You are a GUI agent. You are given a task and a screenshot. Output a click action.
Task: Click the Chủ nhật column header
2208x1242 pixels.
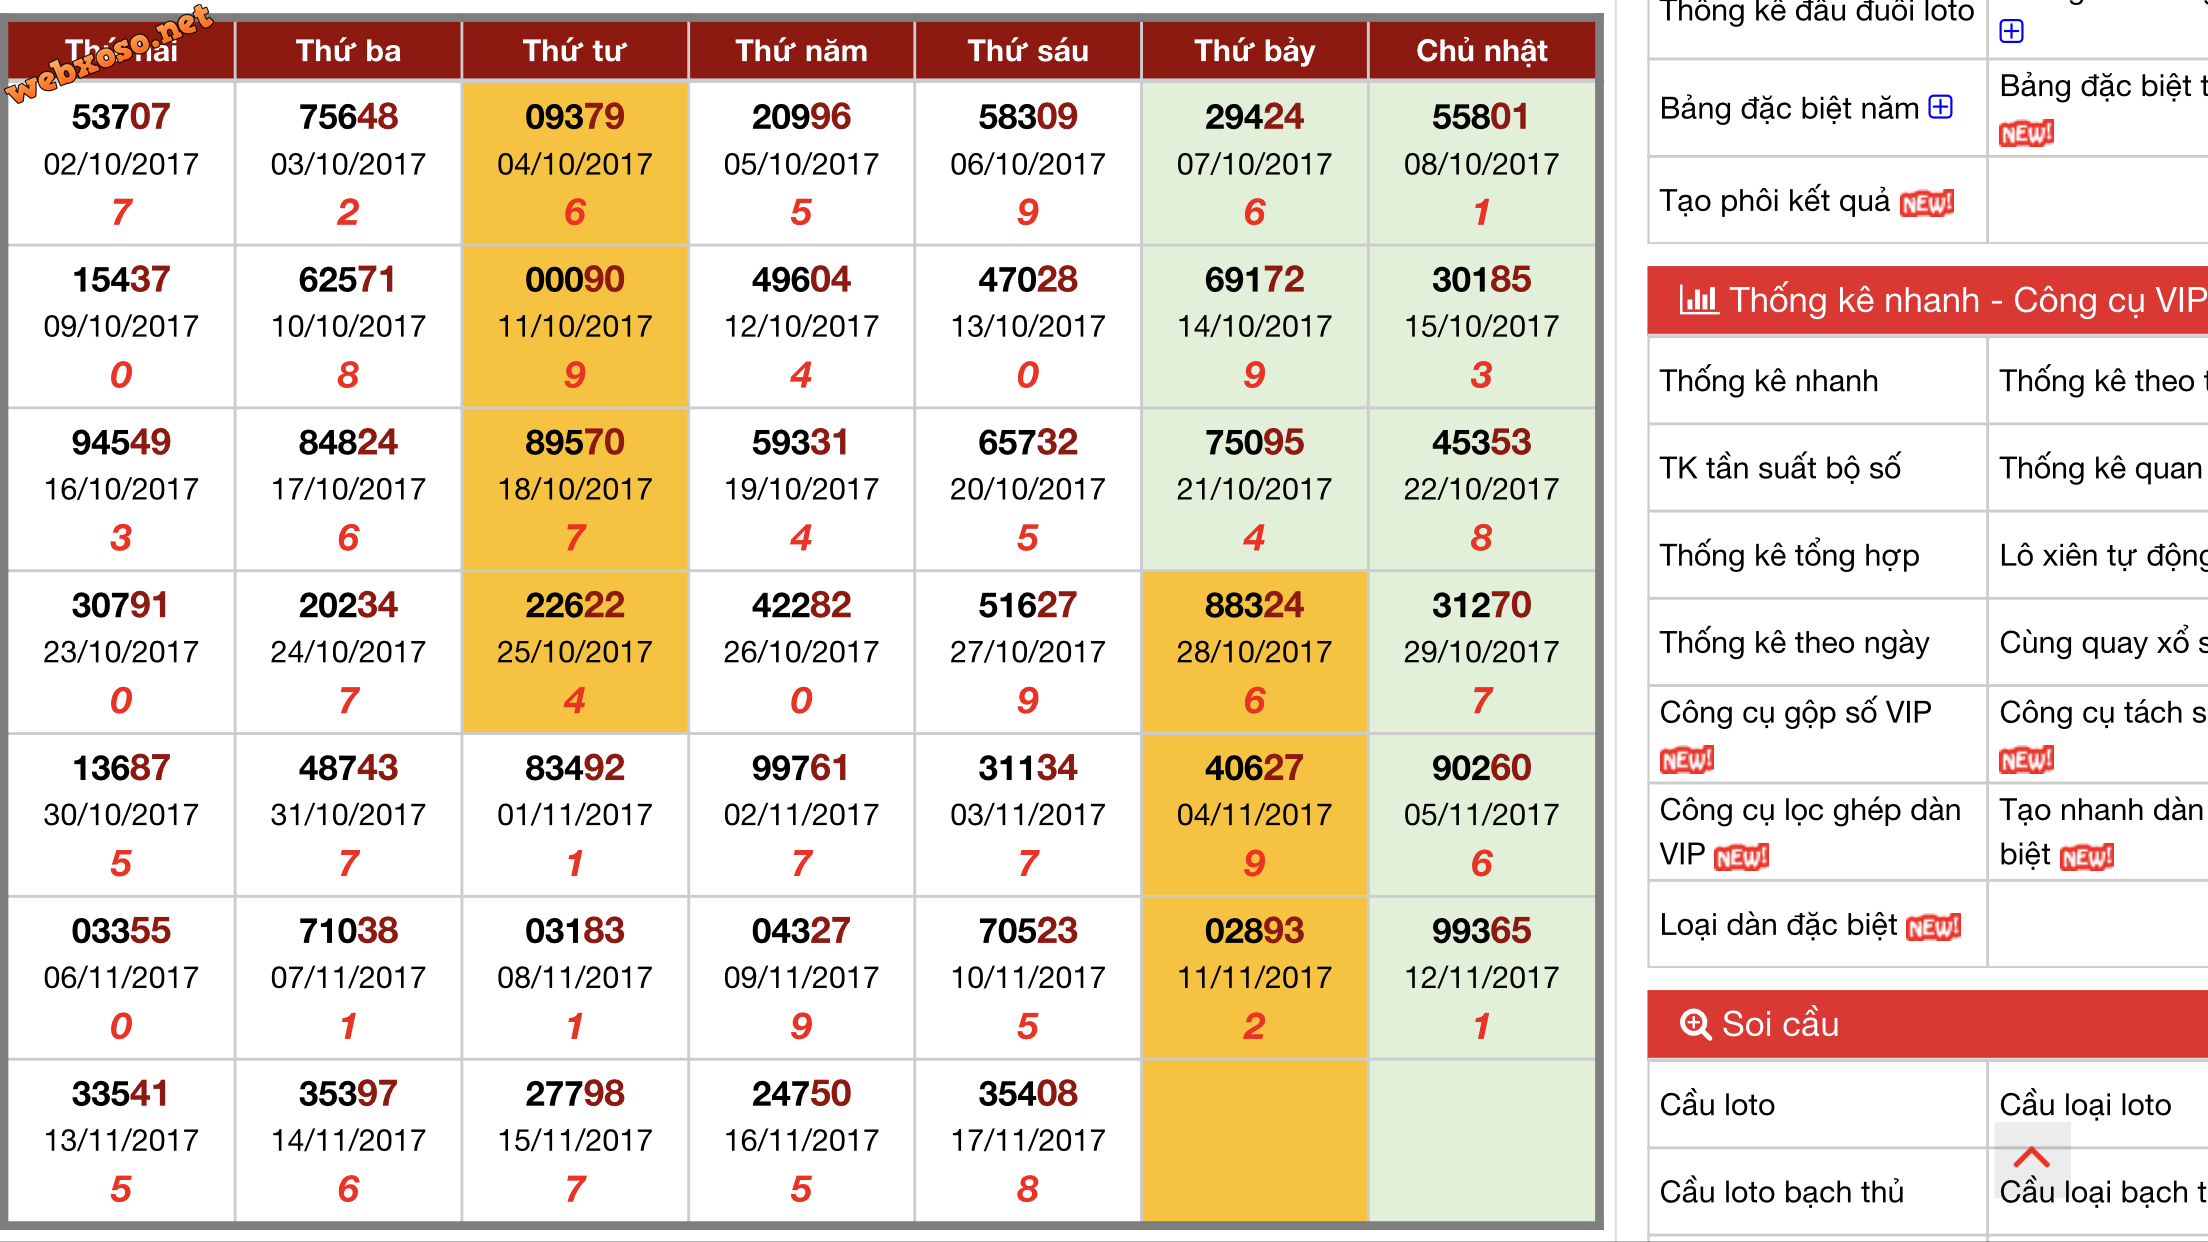1481,50
